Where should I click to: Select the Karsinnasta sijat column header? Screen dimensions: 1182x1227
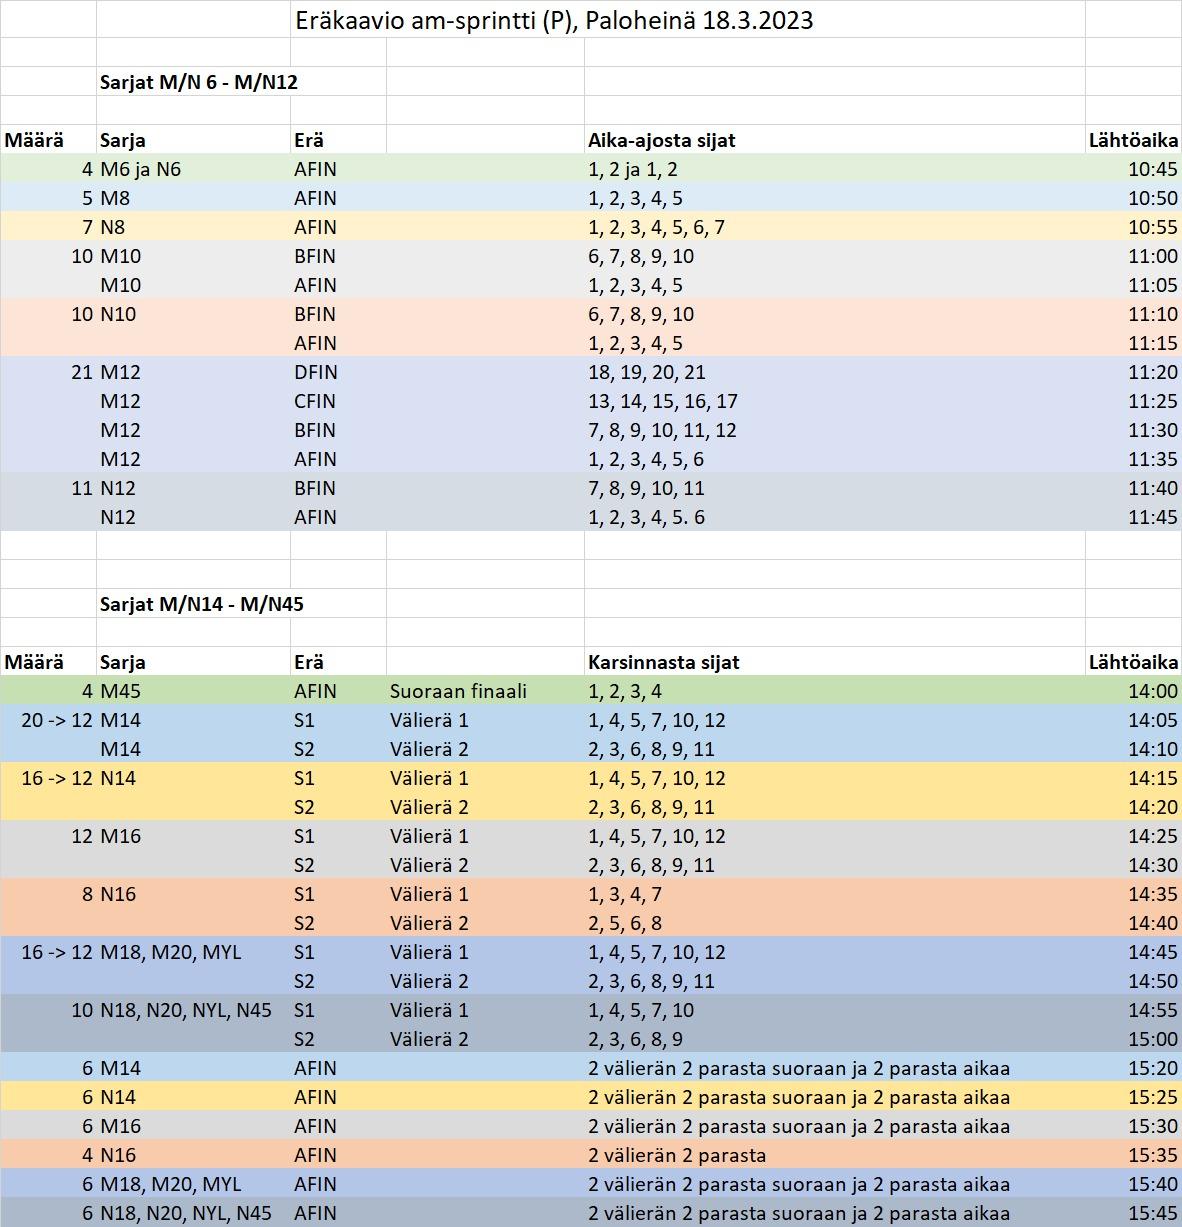664,662
